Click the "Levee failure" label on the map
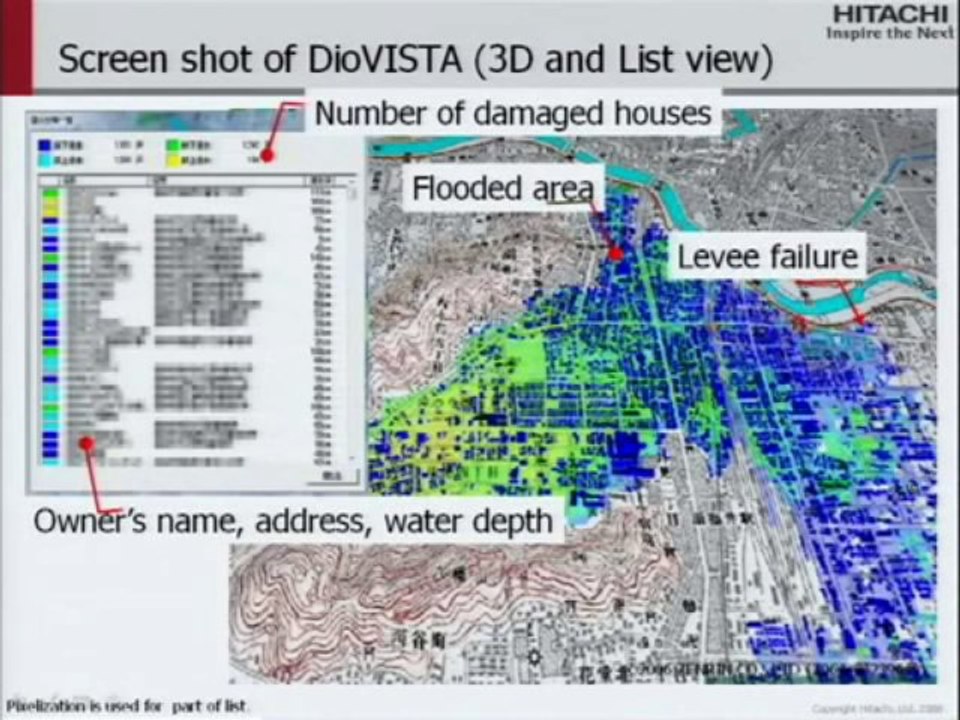The width and height of the screenshot is (960, 720). tap(767, 257)
